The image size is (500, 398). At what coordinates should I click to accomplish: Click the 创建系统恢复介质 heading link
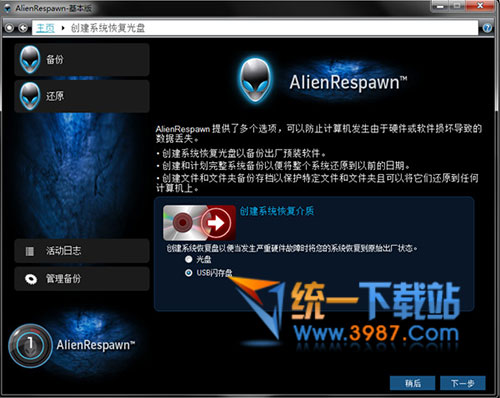coord(277,211)
